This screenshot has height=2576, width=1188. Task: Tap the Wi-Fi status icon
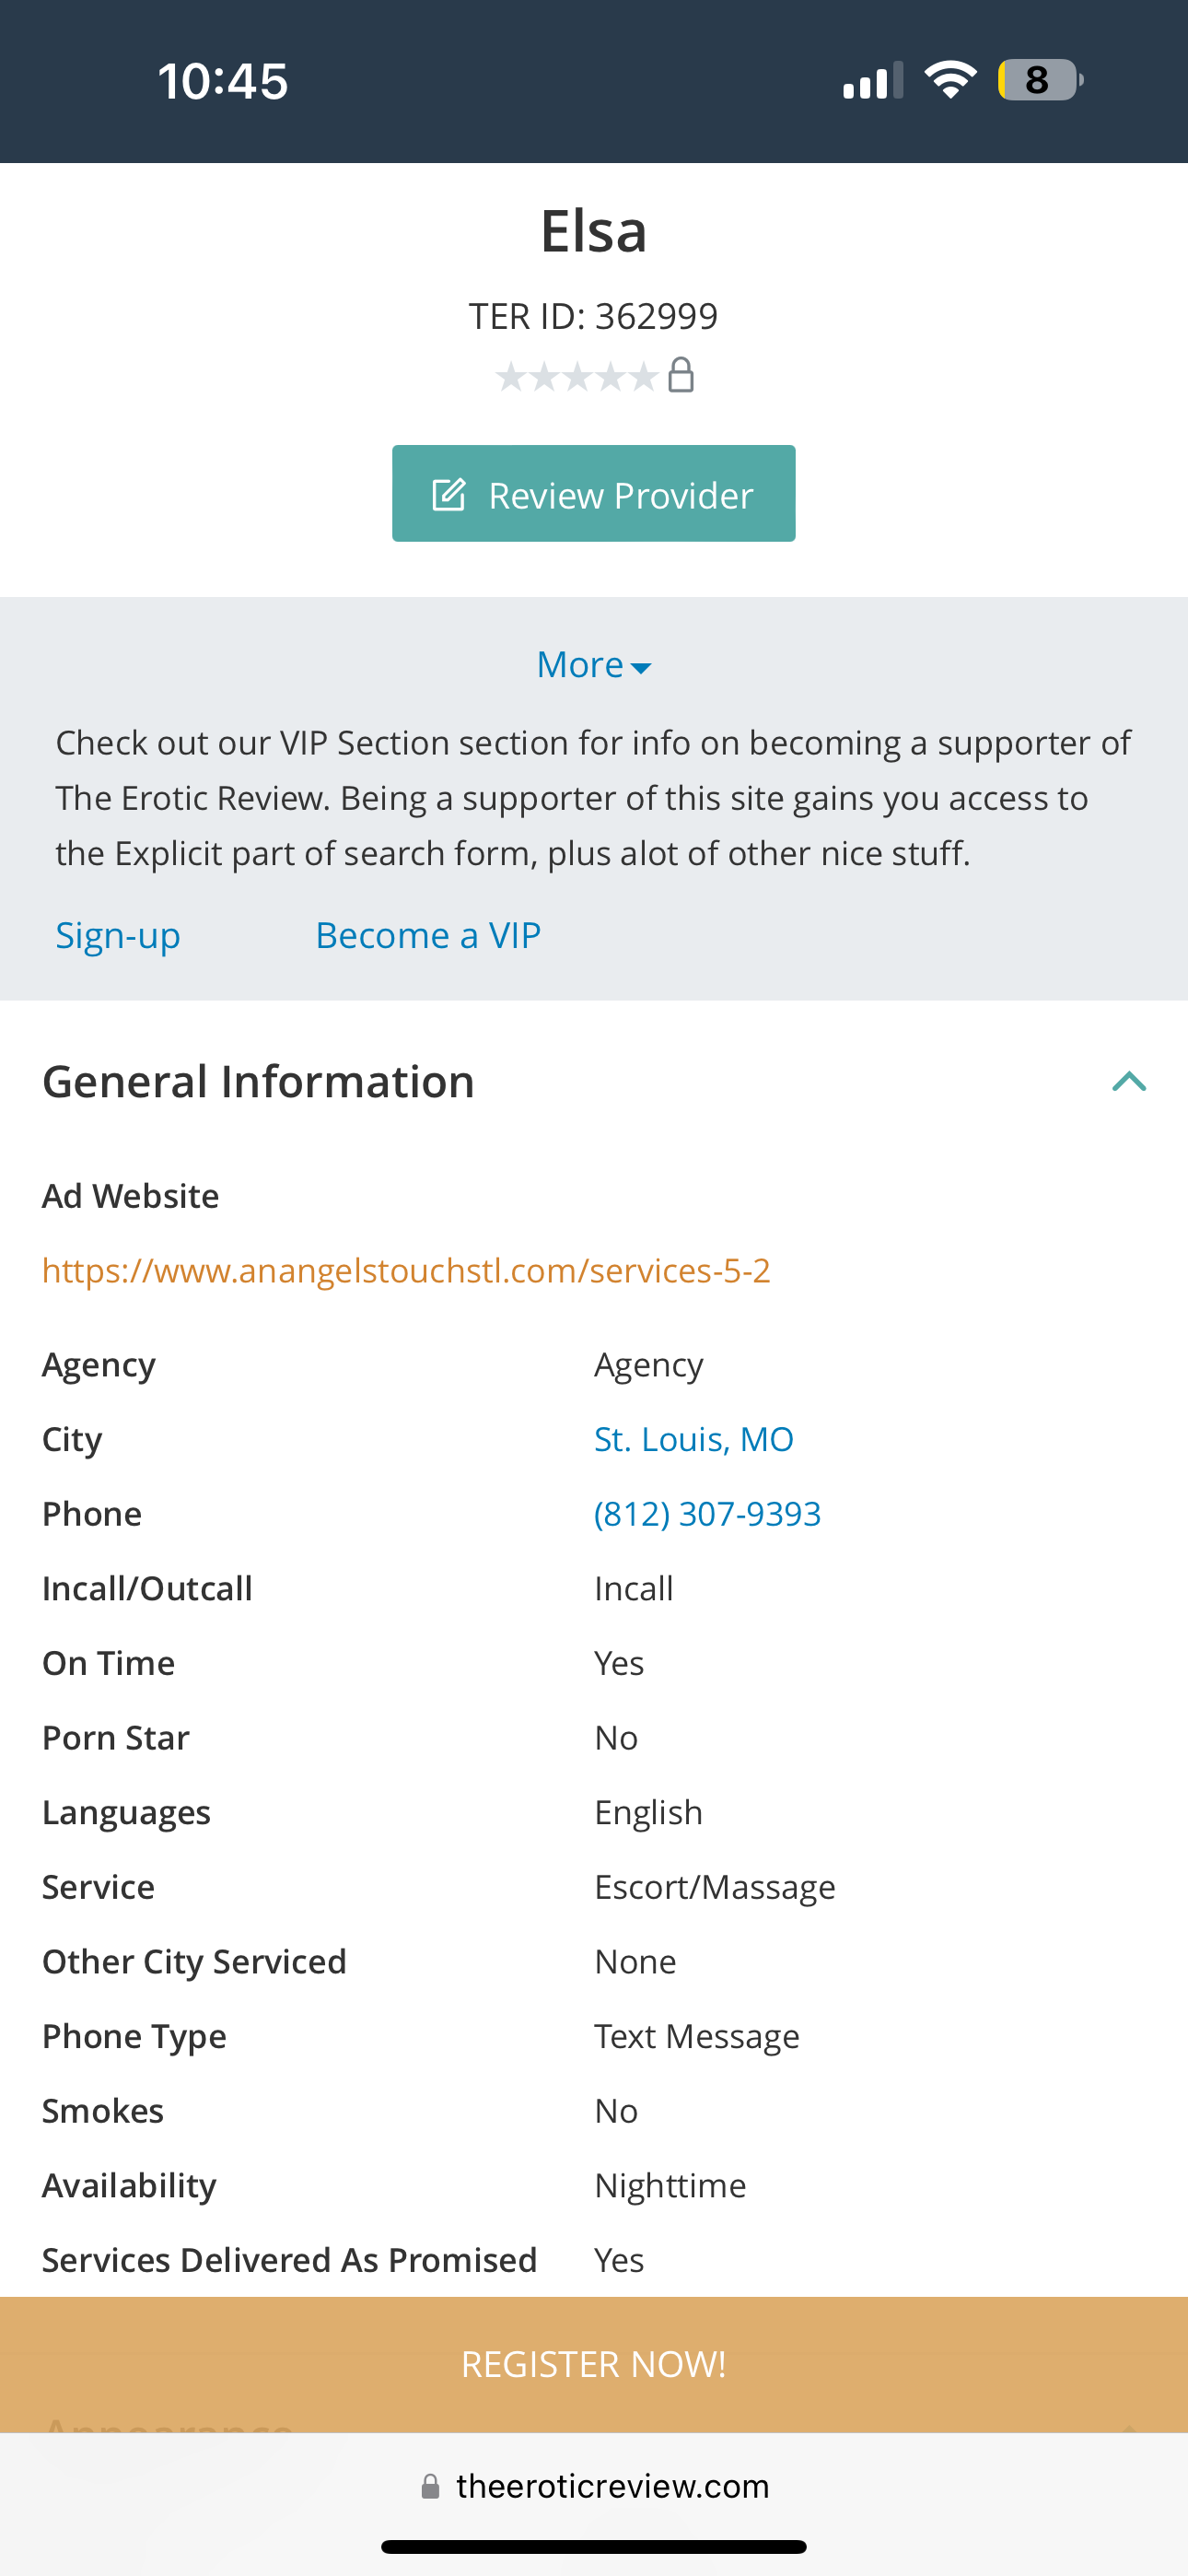click(950, 80)
